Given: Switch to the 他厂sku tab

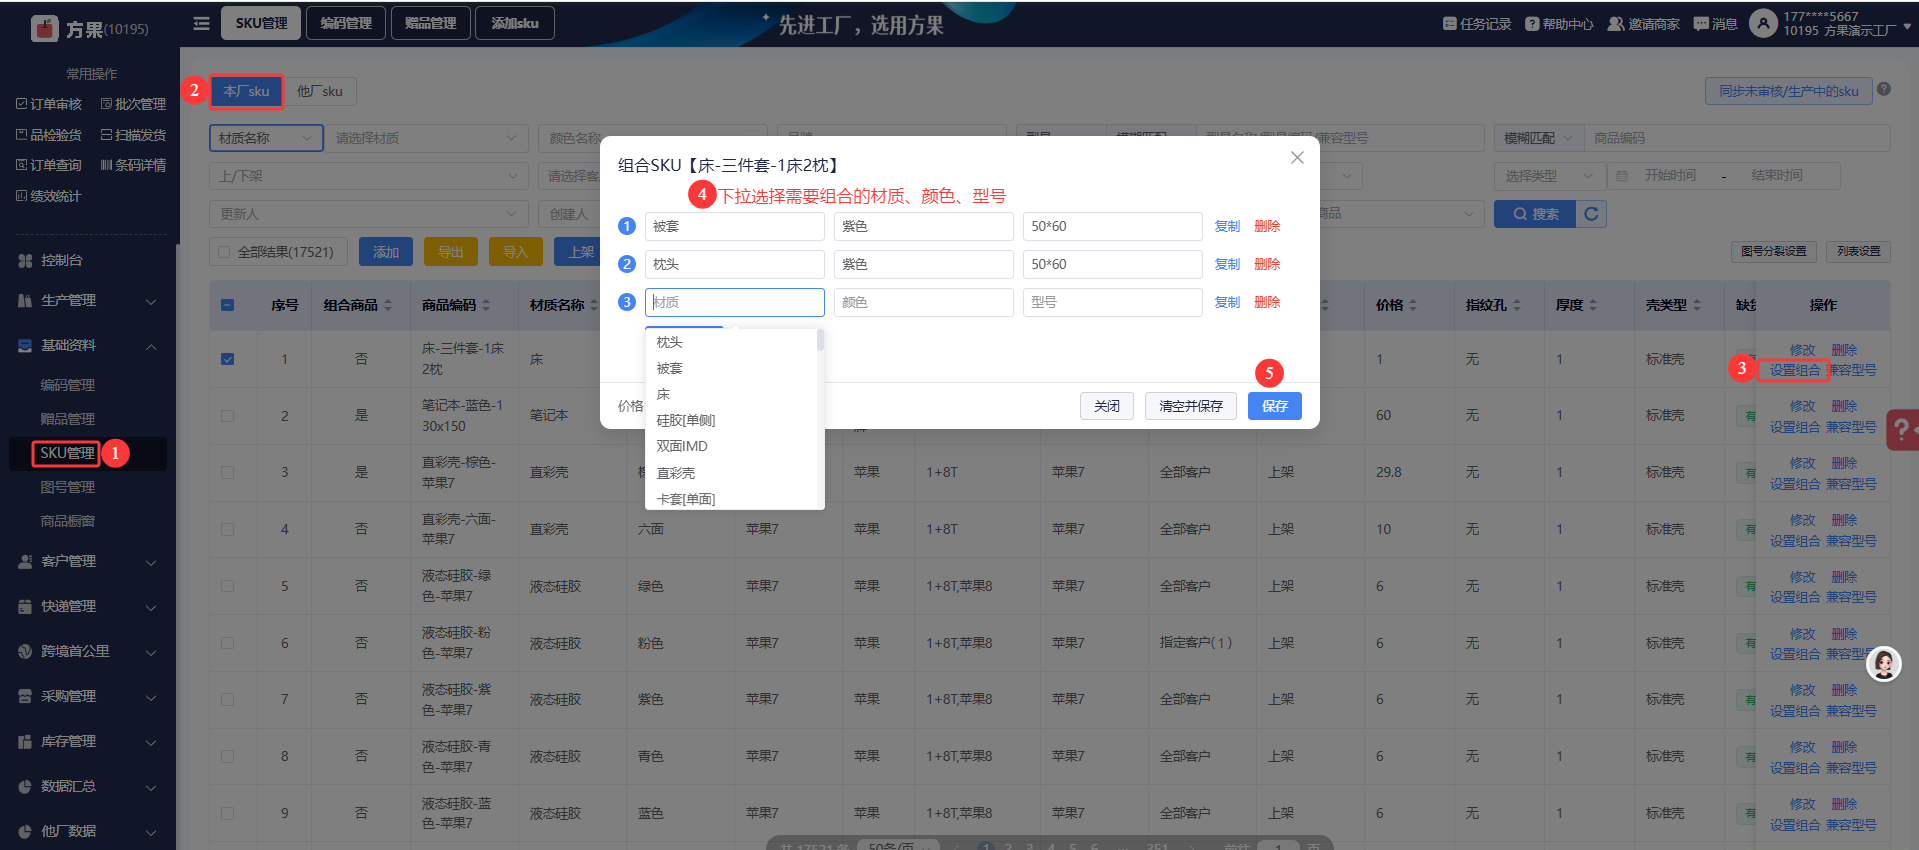Looking at the screenshot, I should click(319, 91).
